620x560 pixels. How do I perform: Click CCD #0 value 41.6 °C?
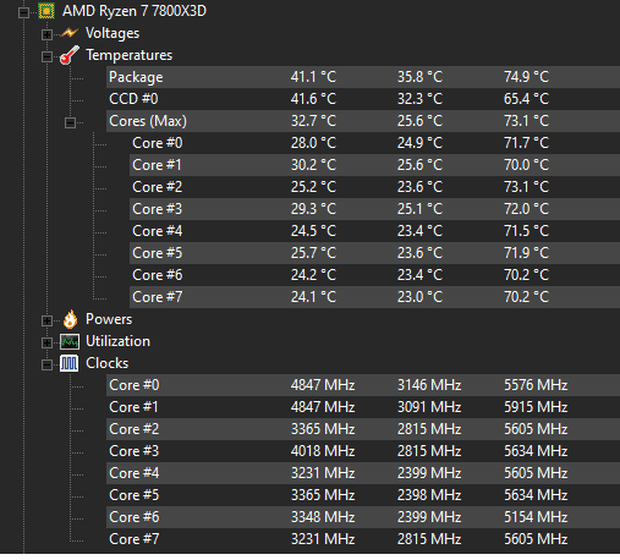(x=314, y=99)
